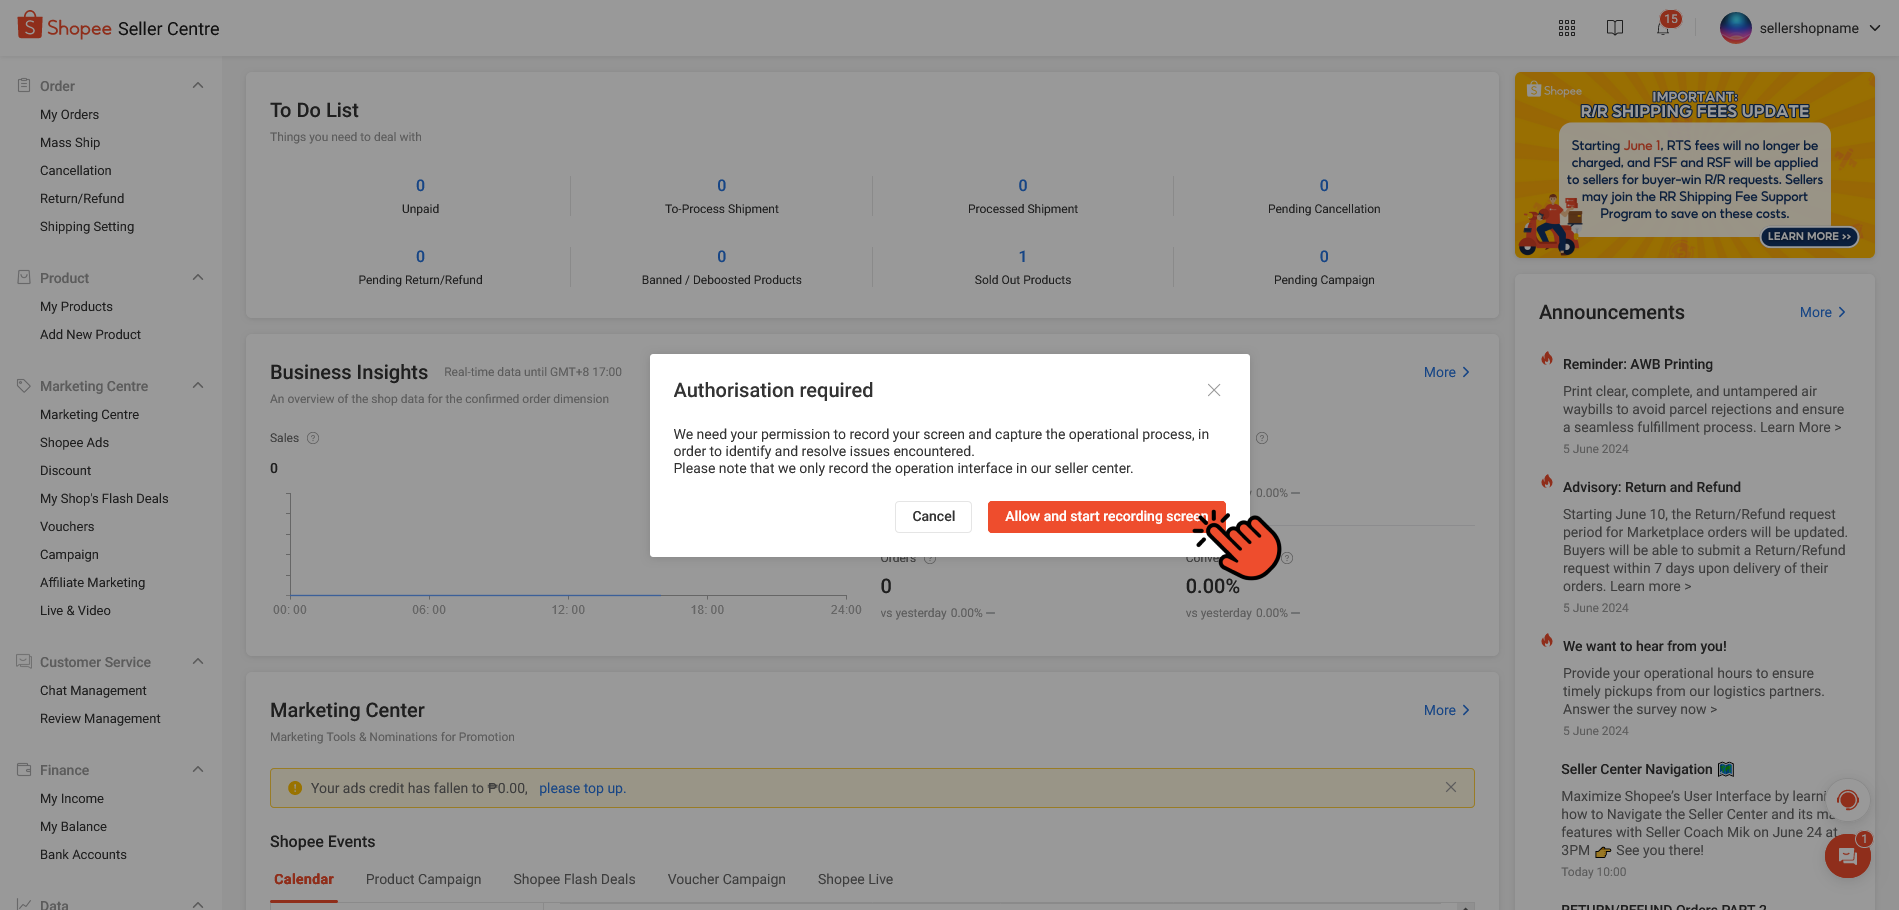
Task: Open the notifications bell with 15 badge
Action: [1663, 27]
